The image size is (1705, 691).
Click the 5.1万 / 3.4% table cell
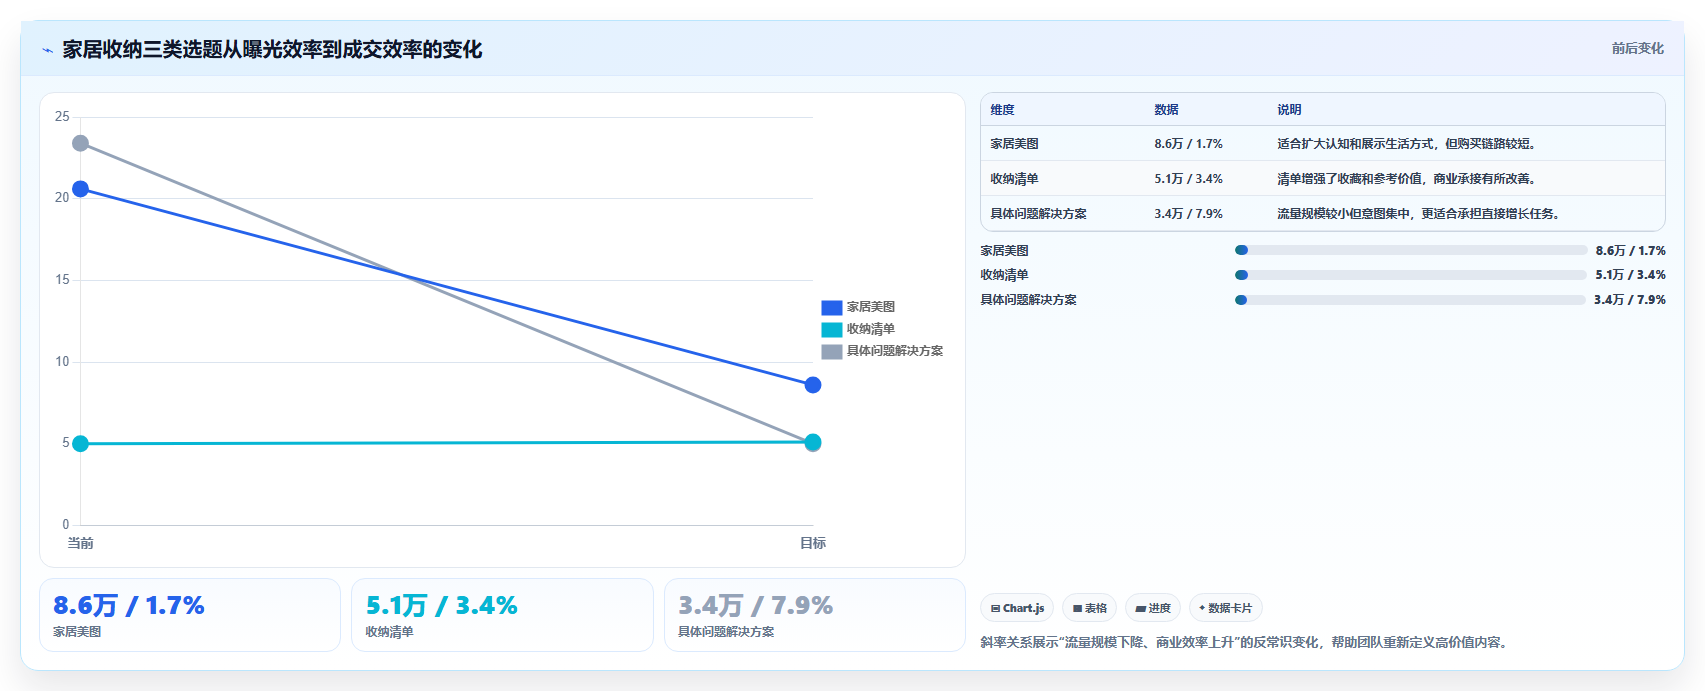(1188, 179)
